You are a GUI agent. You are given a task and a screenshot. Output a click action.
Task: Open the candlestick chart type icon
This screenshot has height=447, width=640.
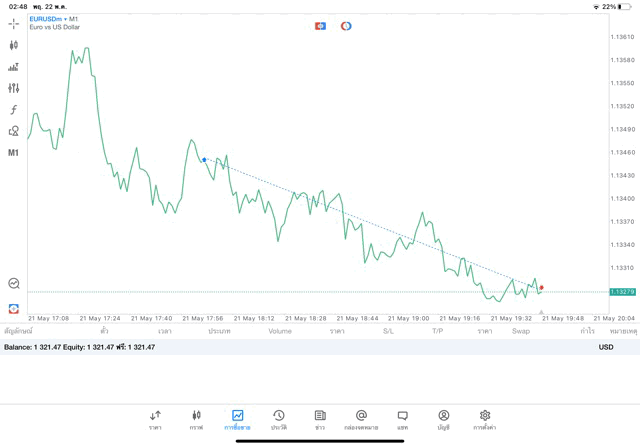click(14, 45)
